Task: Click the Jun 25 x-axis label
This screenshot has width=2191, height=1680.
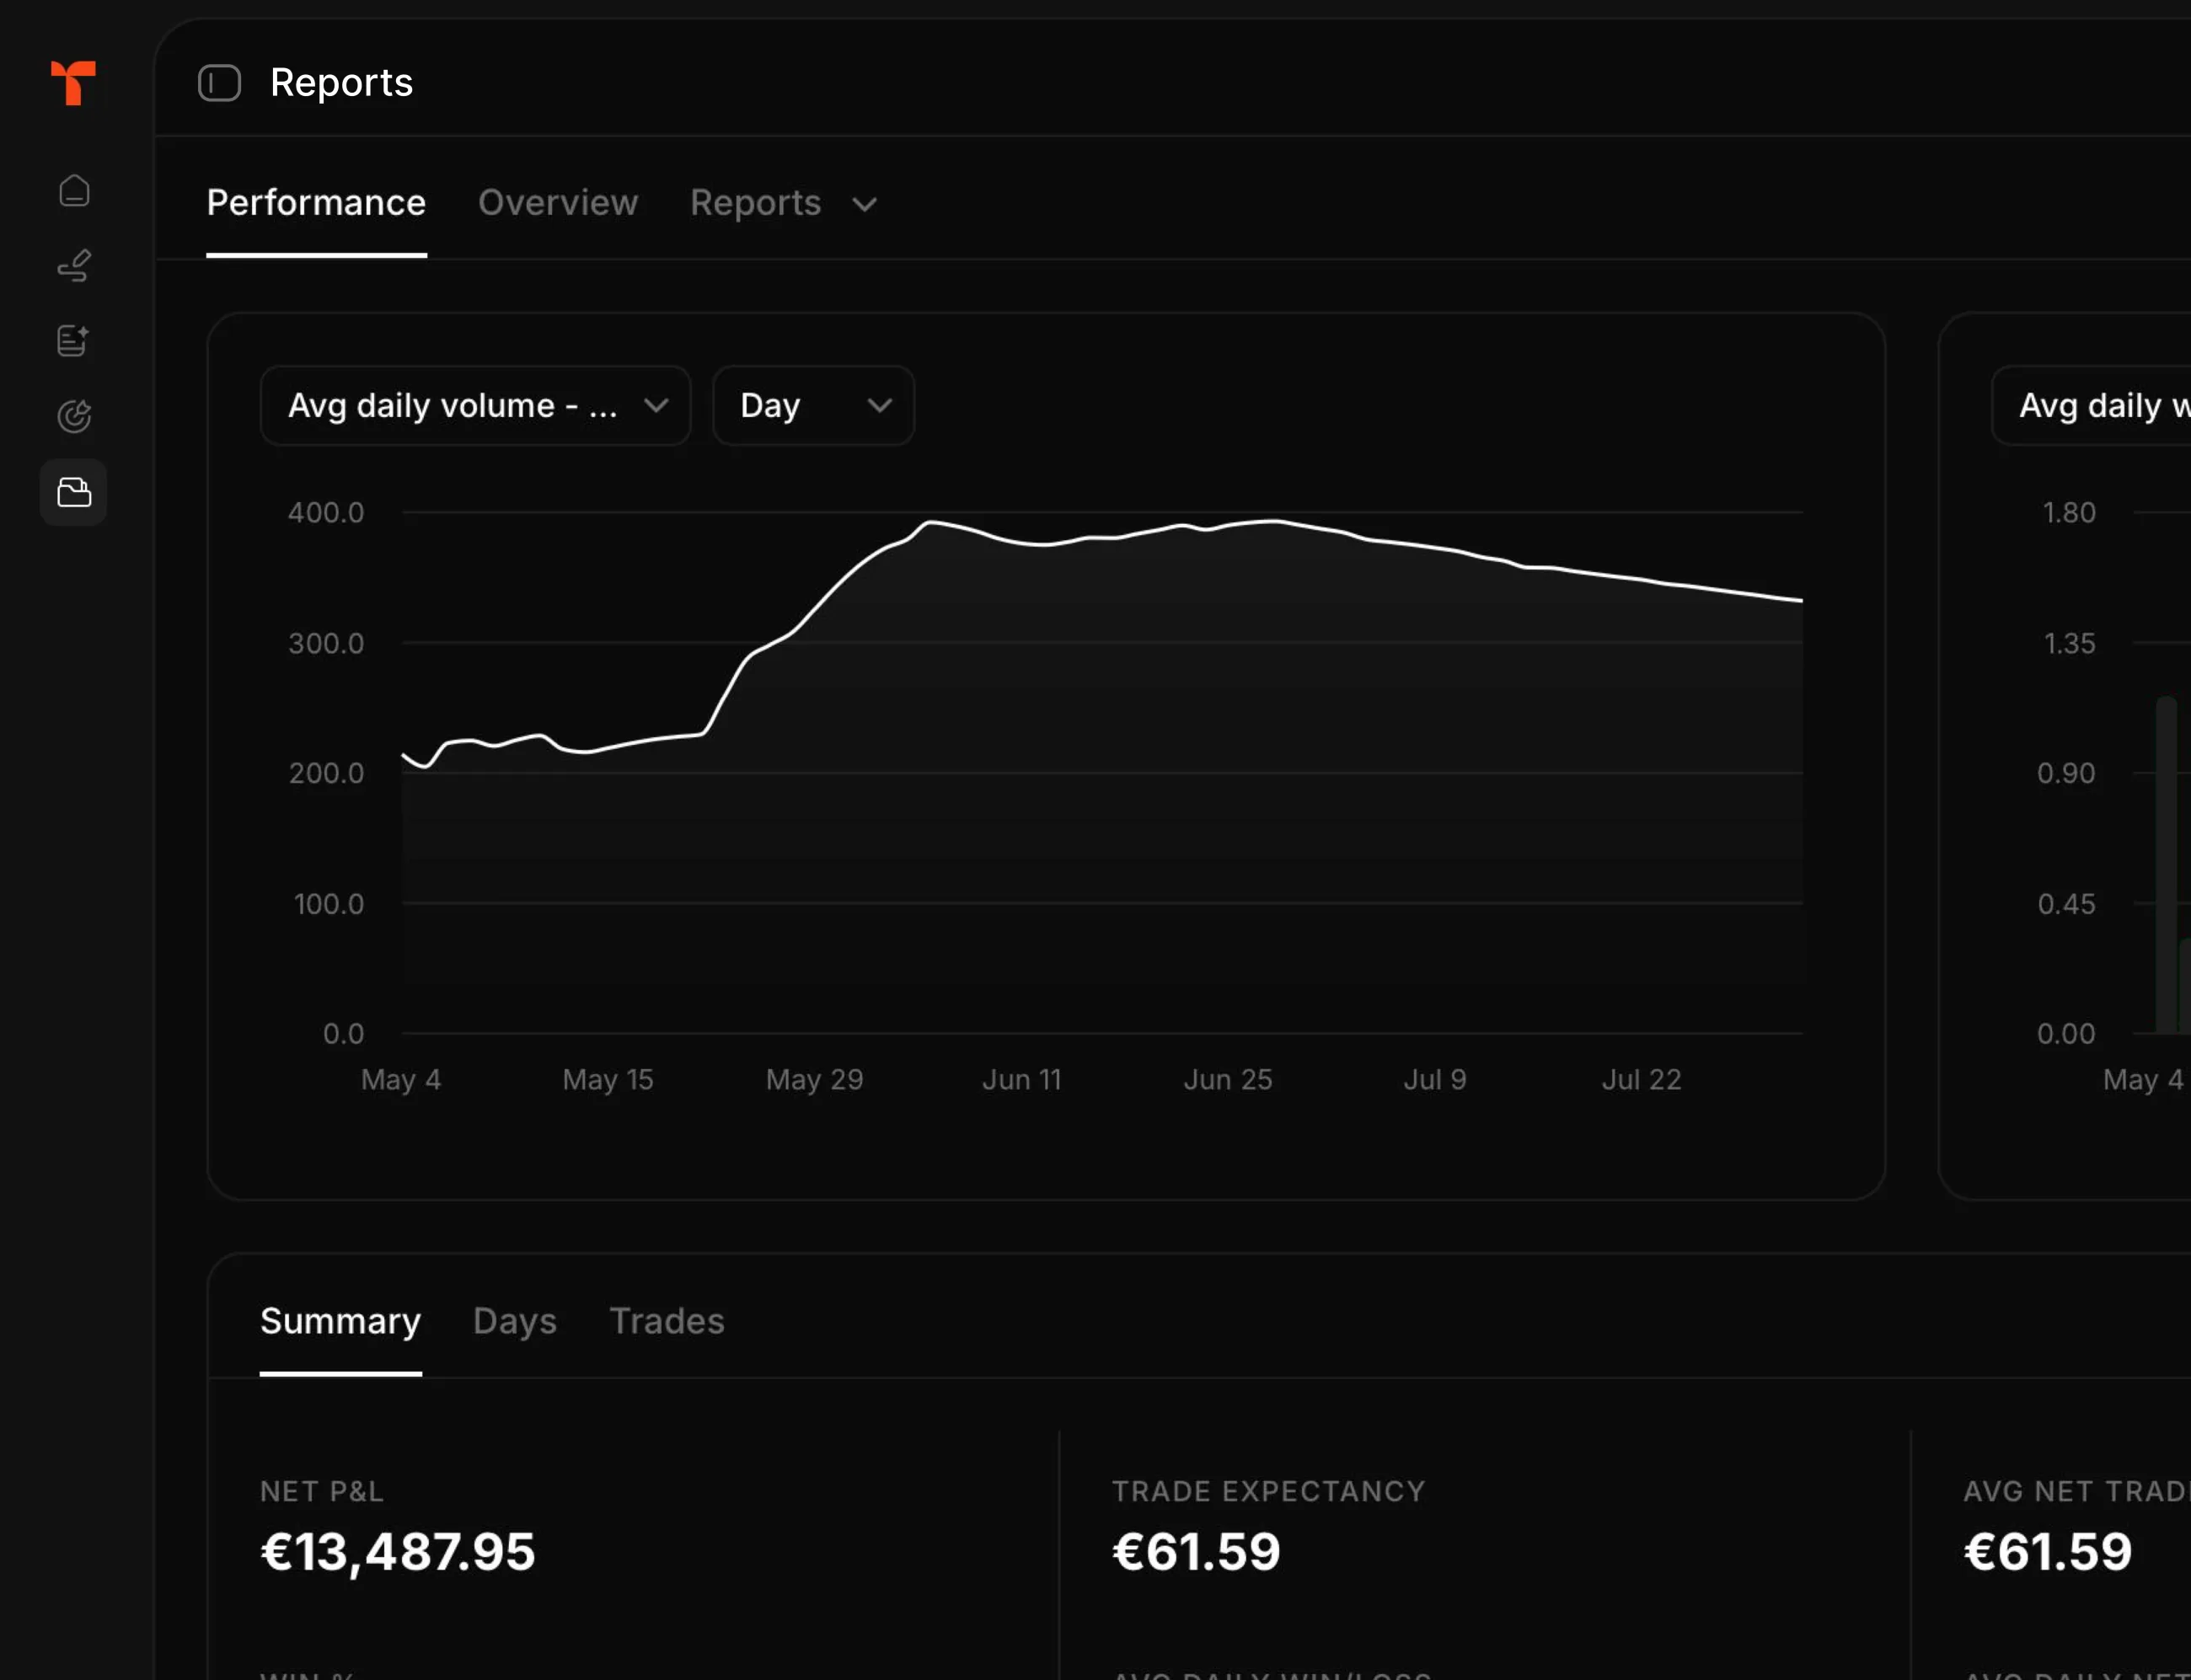Action: click(x=1228, y=1080)
